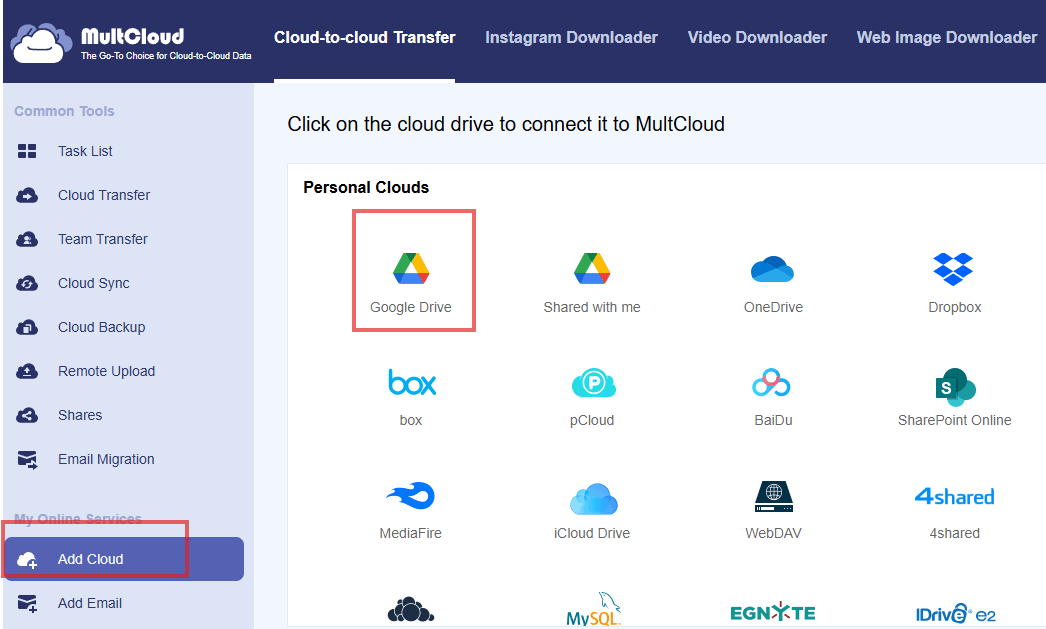This screenshot has height=629, width=1046.
Task: Click the Add Cloud sidebar button
Action: click(90, 559)
